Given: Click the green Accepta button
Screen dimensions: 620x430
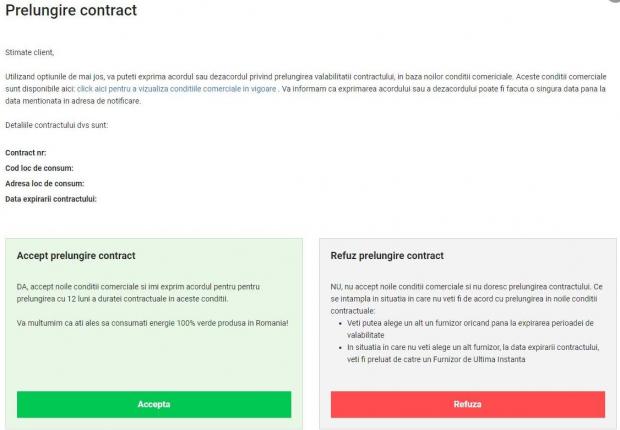Looking at the screenshot, I should (x=153, y=404).
